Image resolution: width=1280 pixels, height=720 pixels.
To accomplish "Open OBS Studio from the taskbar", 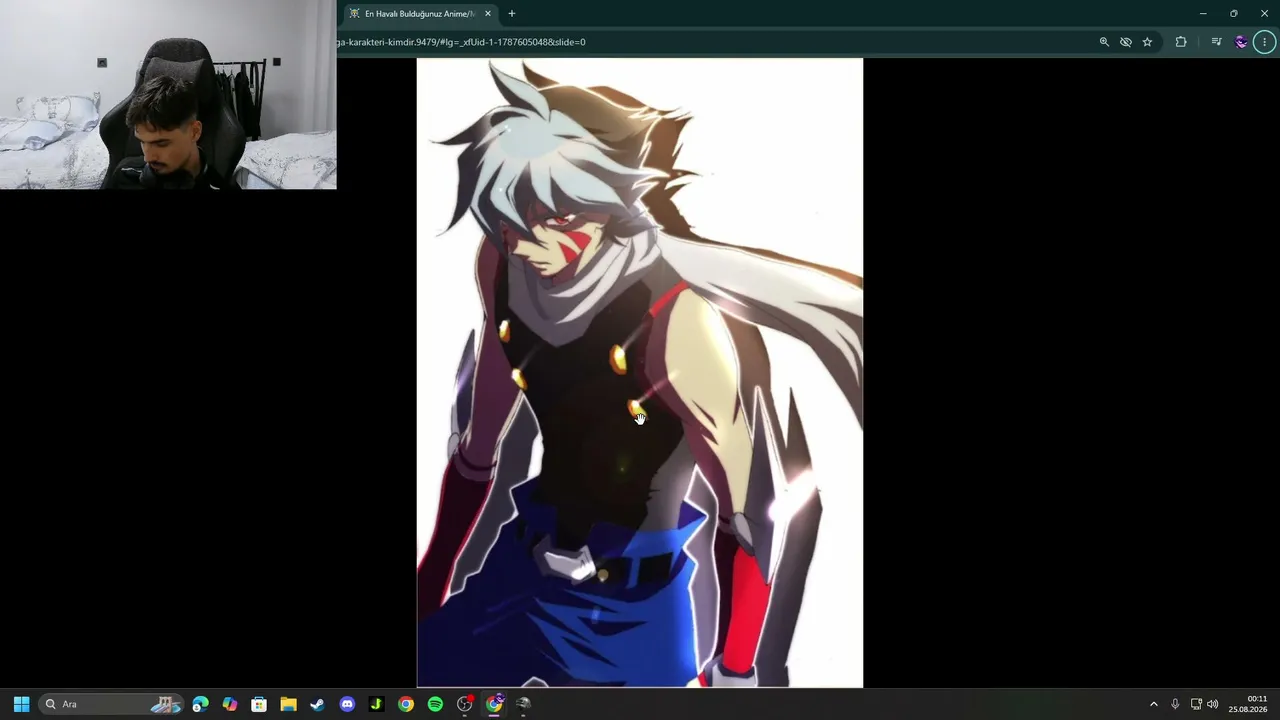I will (465, 704).
